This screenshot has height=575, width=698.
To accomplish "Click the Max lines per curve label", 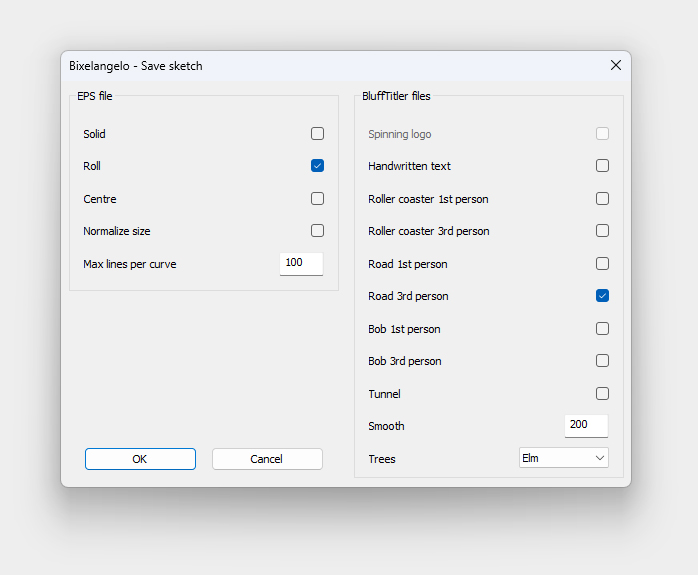I will 130,264.
